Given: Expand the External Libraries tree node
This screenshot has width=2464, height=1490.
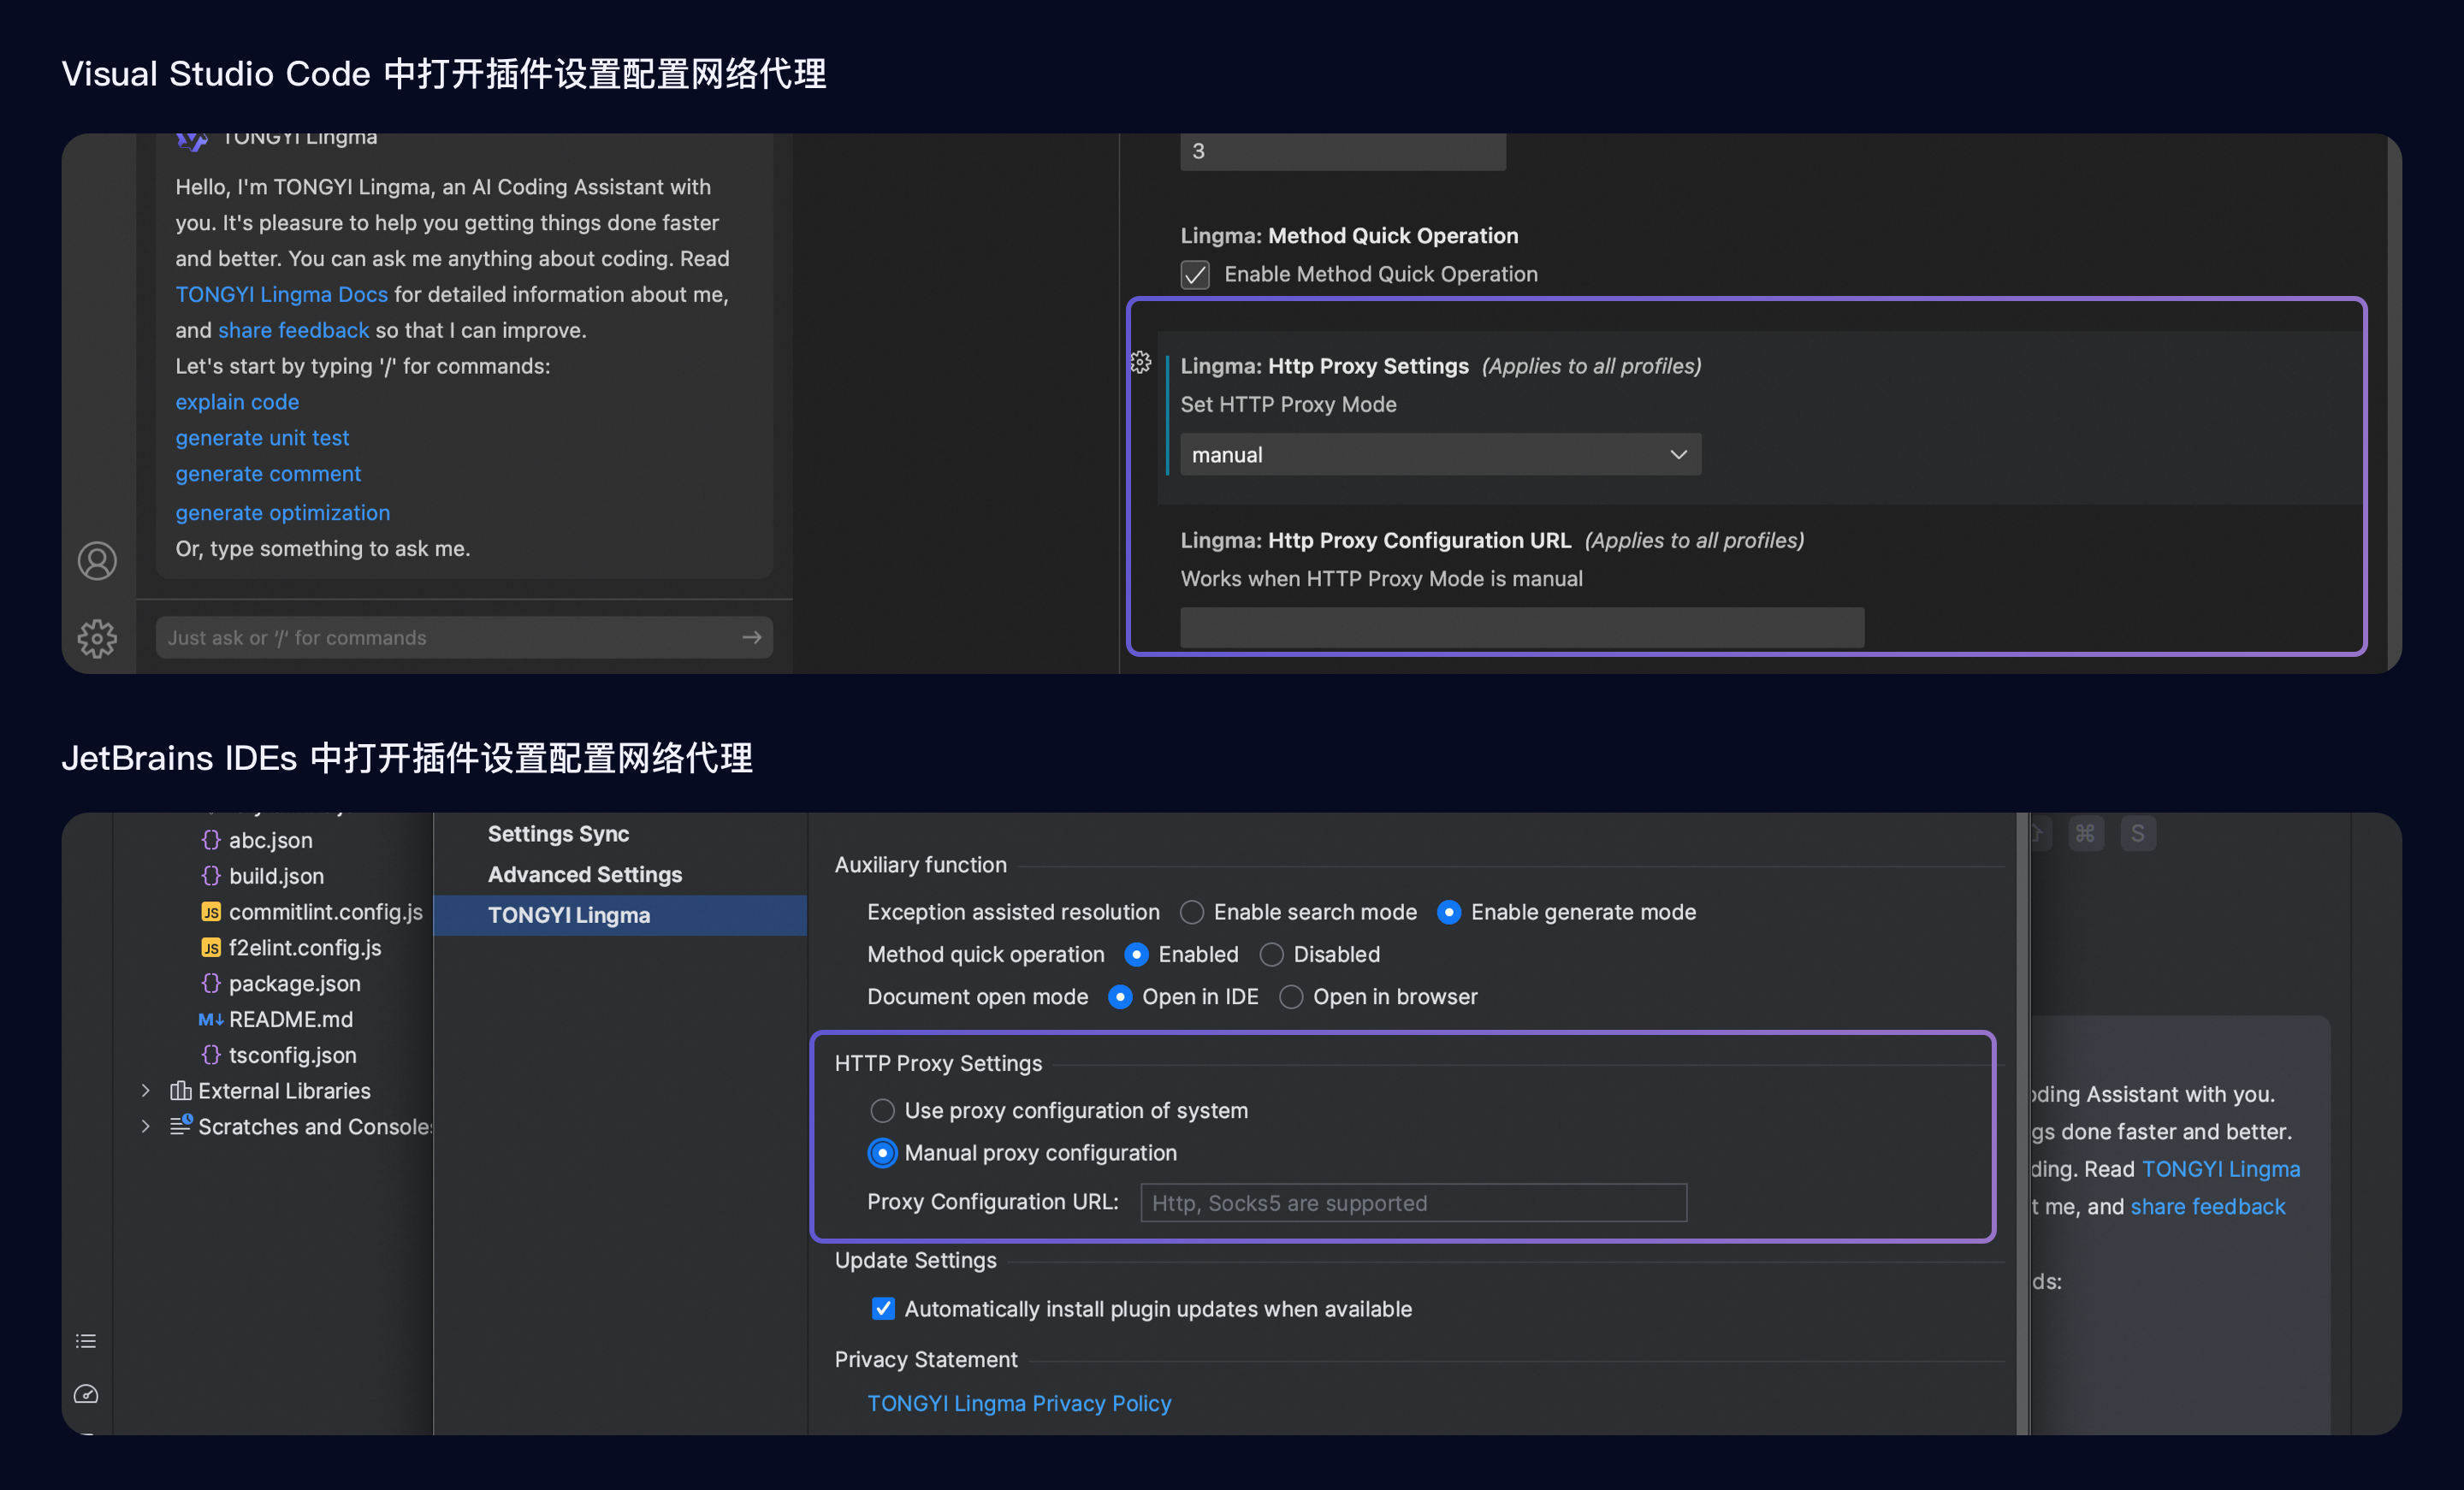Looking at the screenshot, I should point(146,1091).
